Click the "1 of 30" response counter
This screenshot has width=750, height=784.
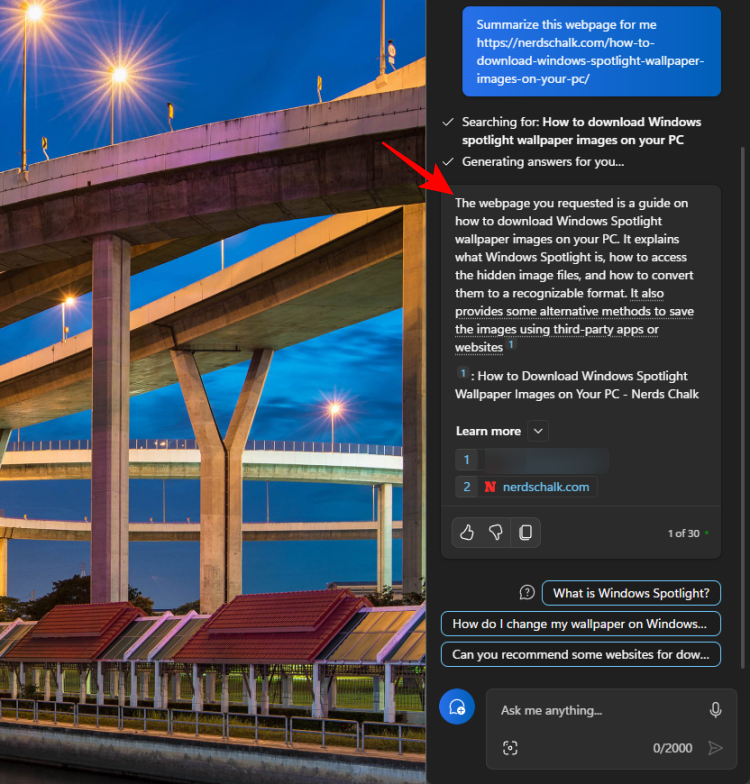click(684, 533)
